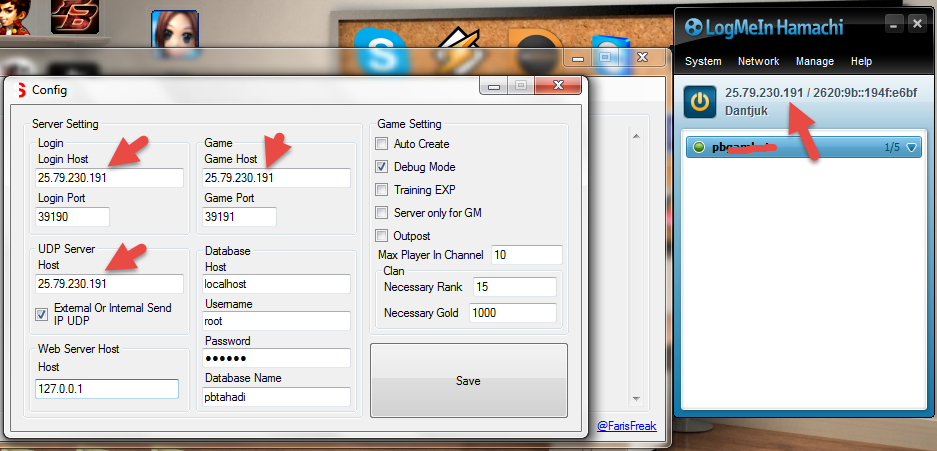Click the Config window app icon
The width and height of the screenshot is (937, 451).
click(x=21, y=90)
